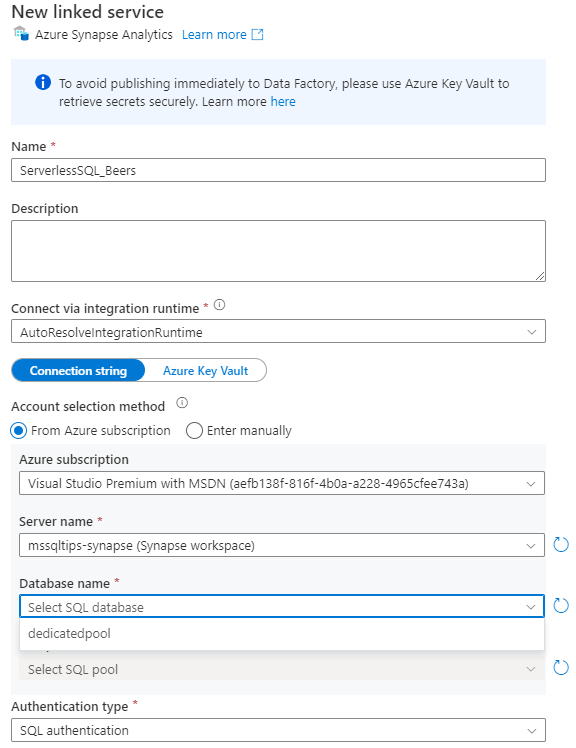Open the integration runtime dropdown
Screen dimensions: 576x748
(278, 332)
